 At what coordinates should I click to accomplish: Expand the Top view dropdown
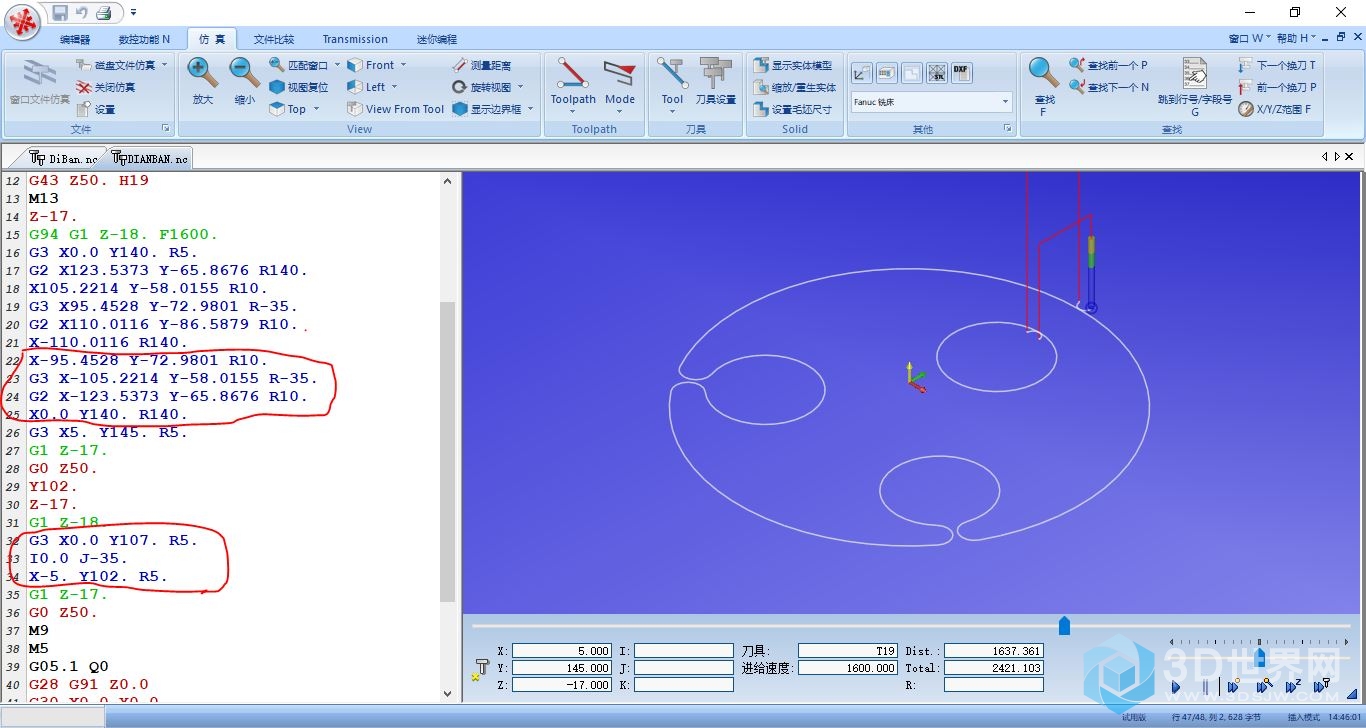[316, 109]
